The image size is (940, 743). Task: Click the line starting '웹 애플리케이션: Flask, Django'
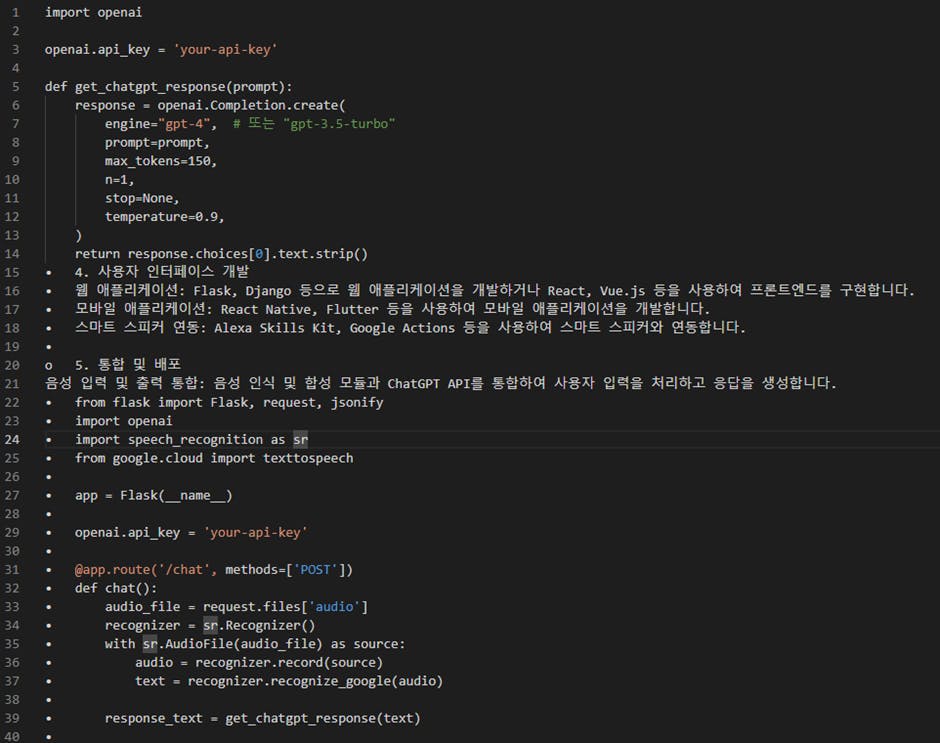(495, 291)
